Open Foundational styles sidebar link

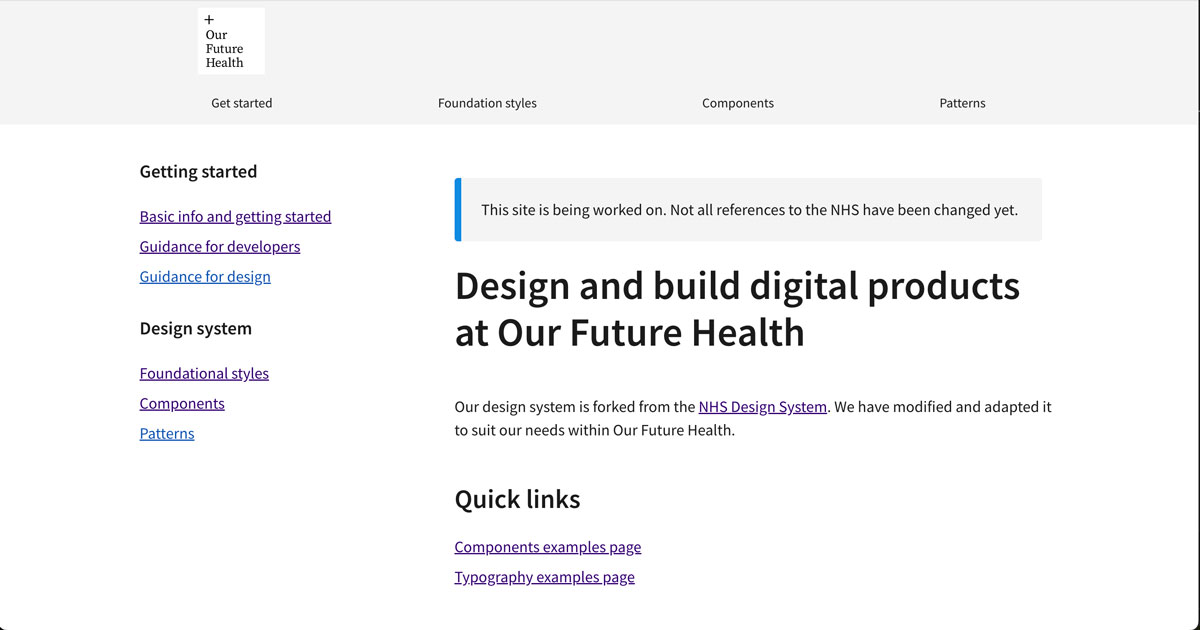(x=204, y=373)
